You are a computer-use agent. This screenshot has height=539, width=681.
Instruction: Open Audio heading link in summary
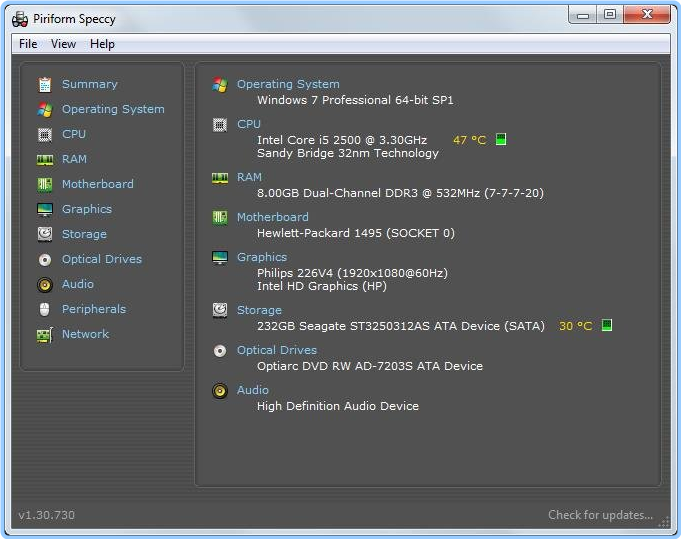point(253,390)
